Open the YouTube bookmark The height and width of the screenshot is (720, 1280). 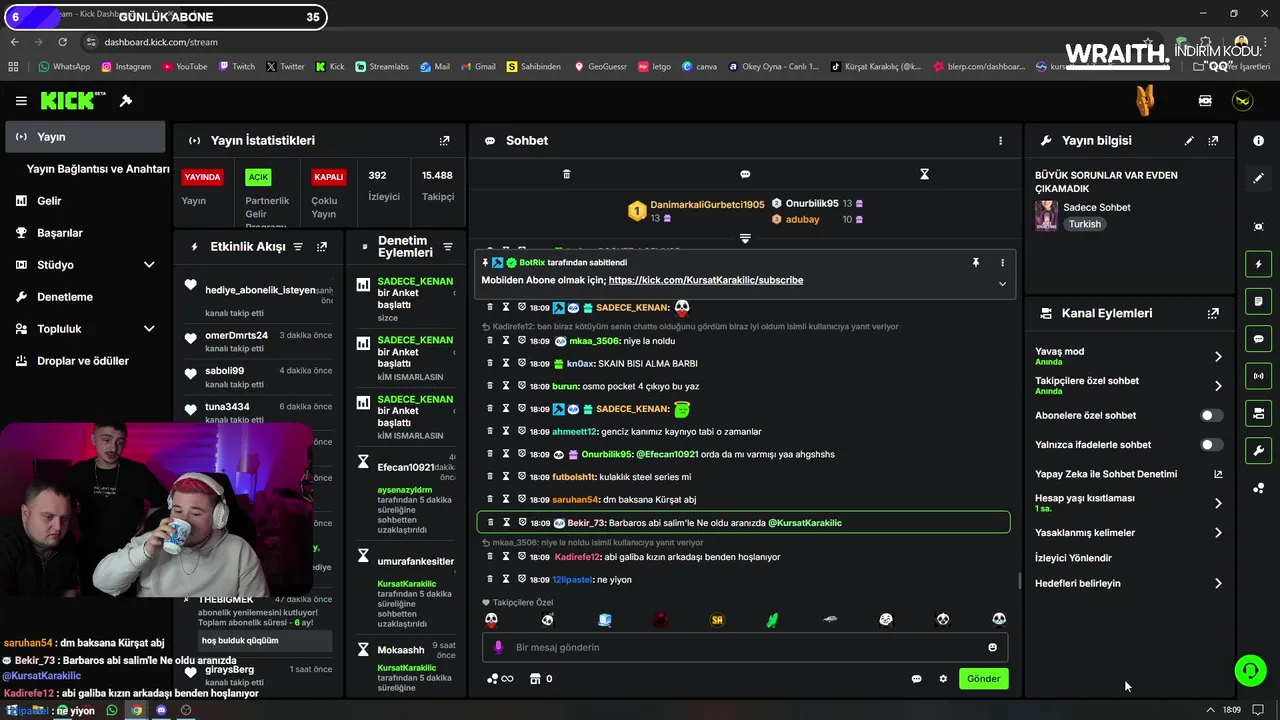[184, 67]
